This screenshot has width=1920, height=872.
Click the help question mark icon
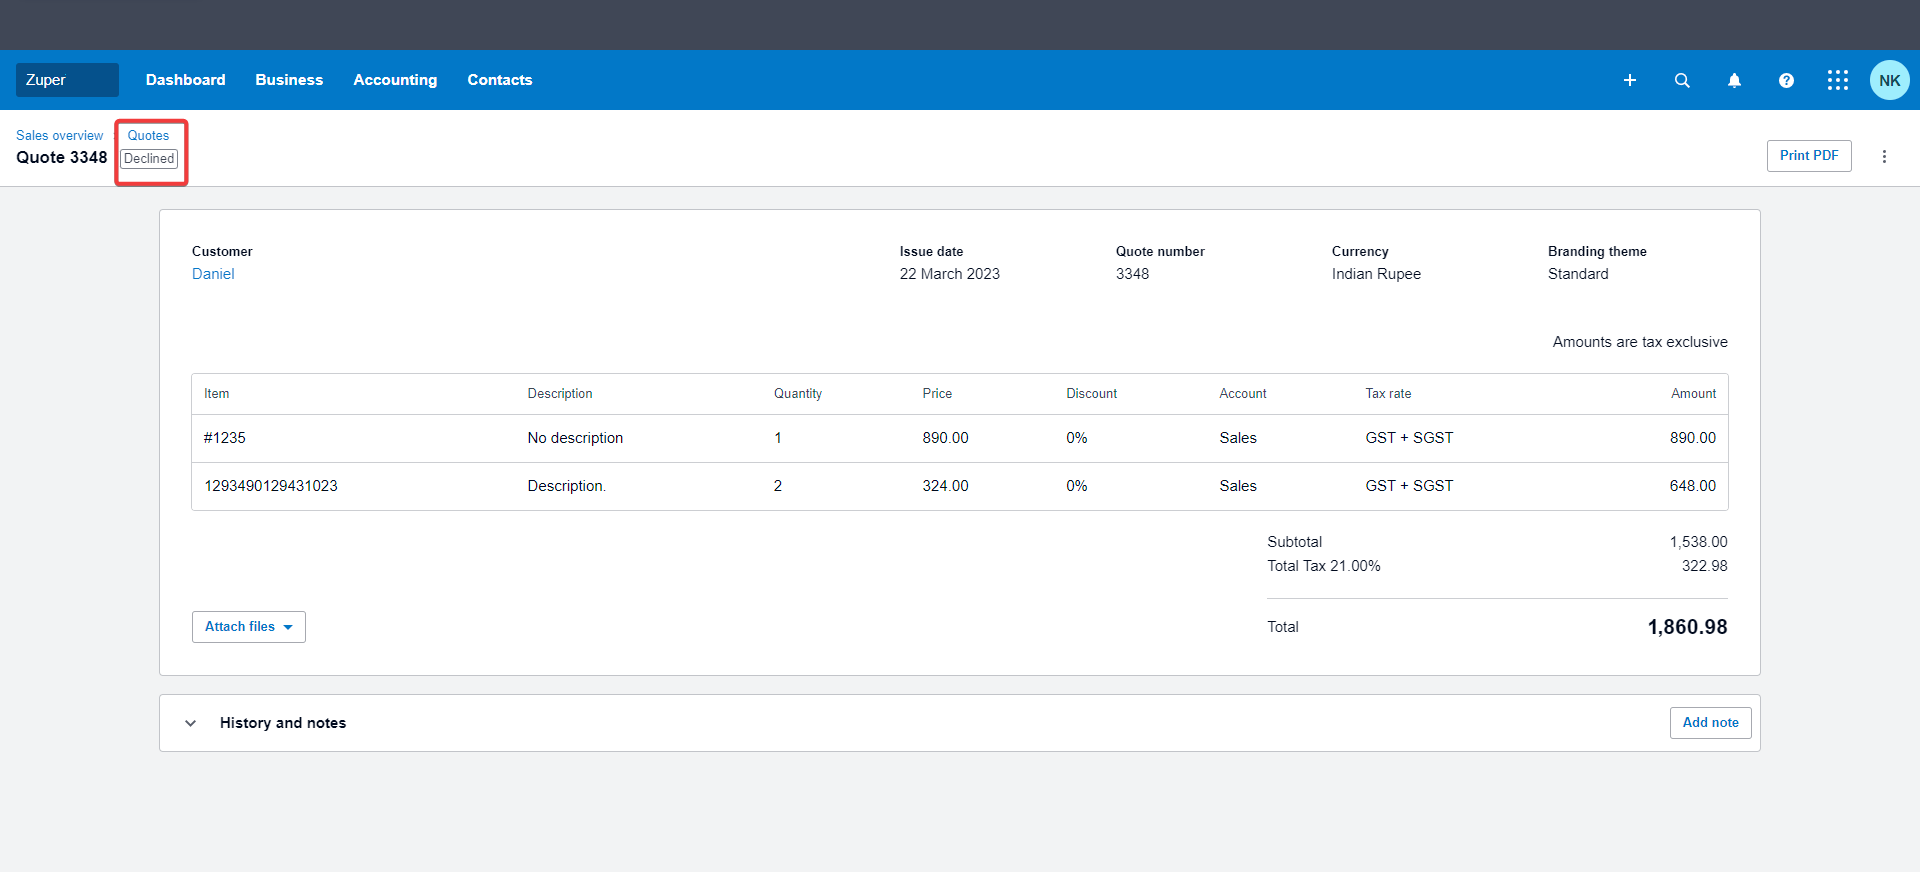pyautogui.click(x=1786, y=80)
